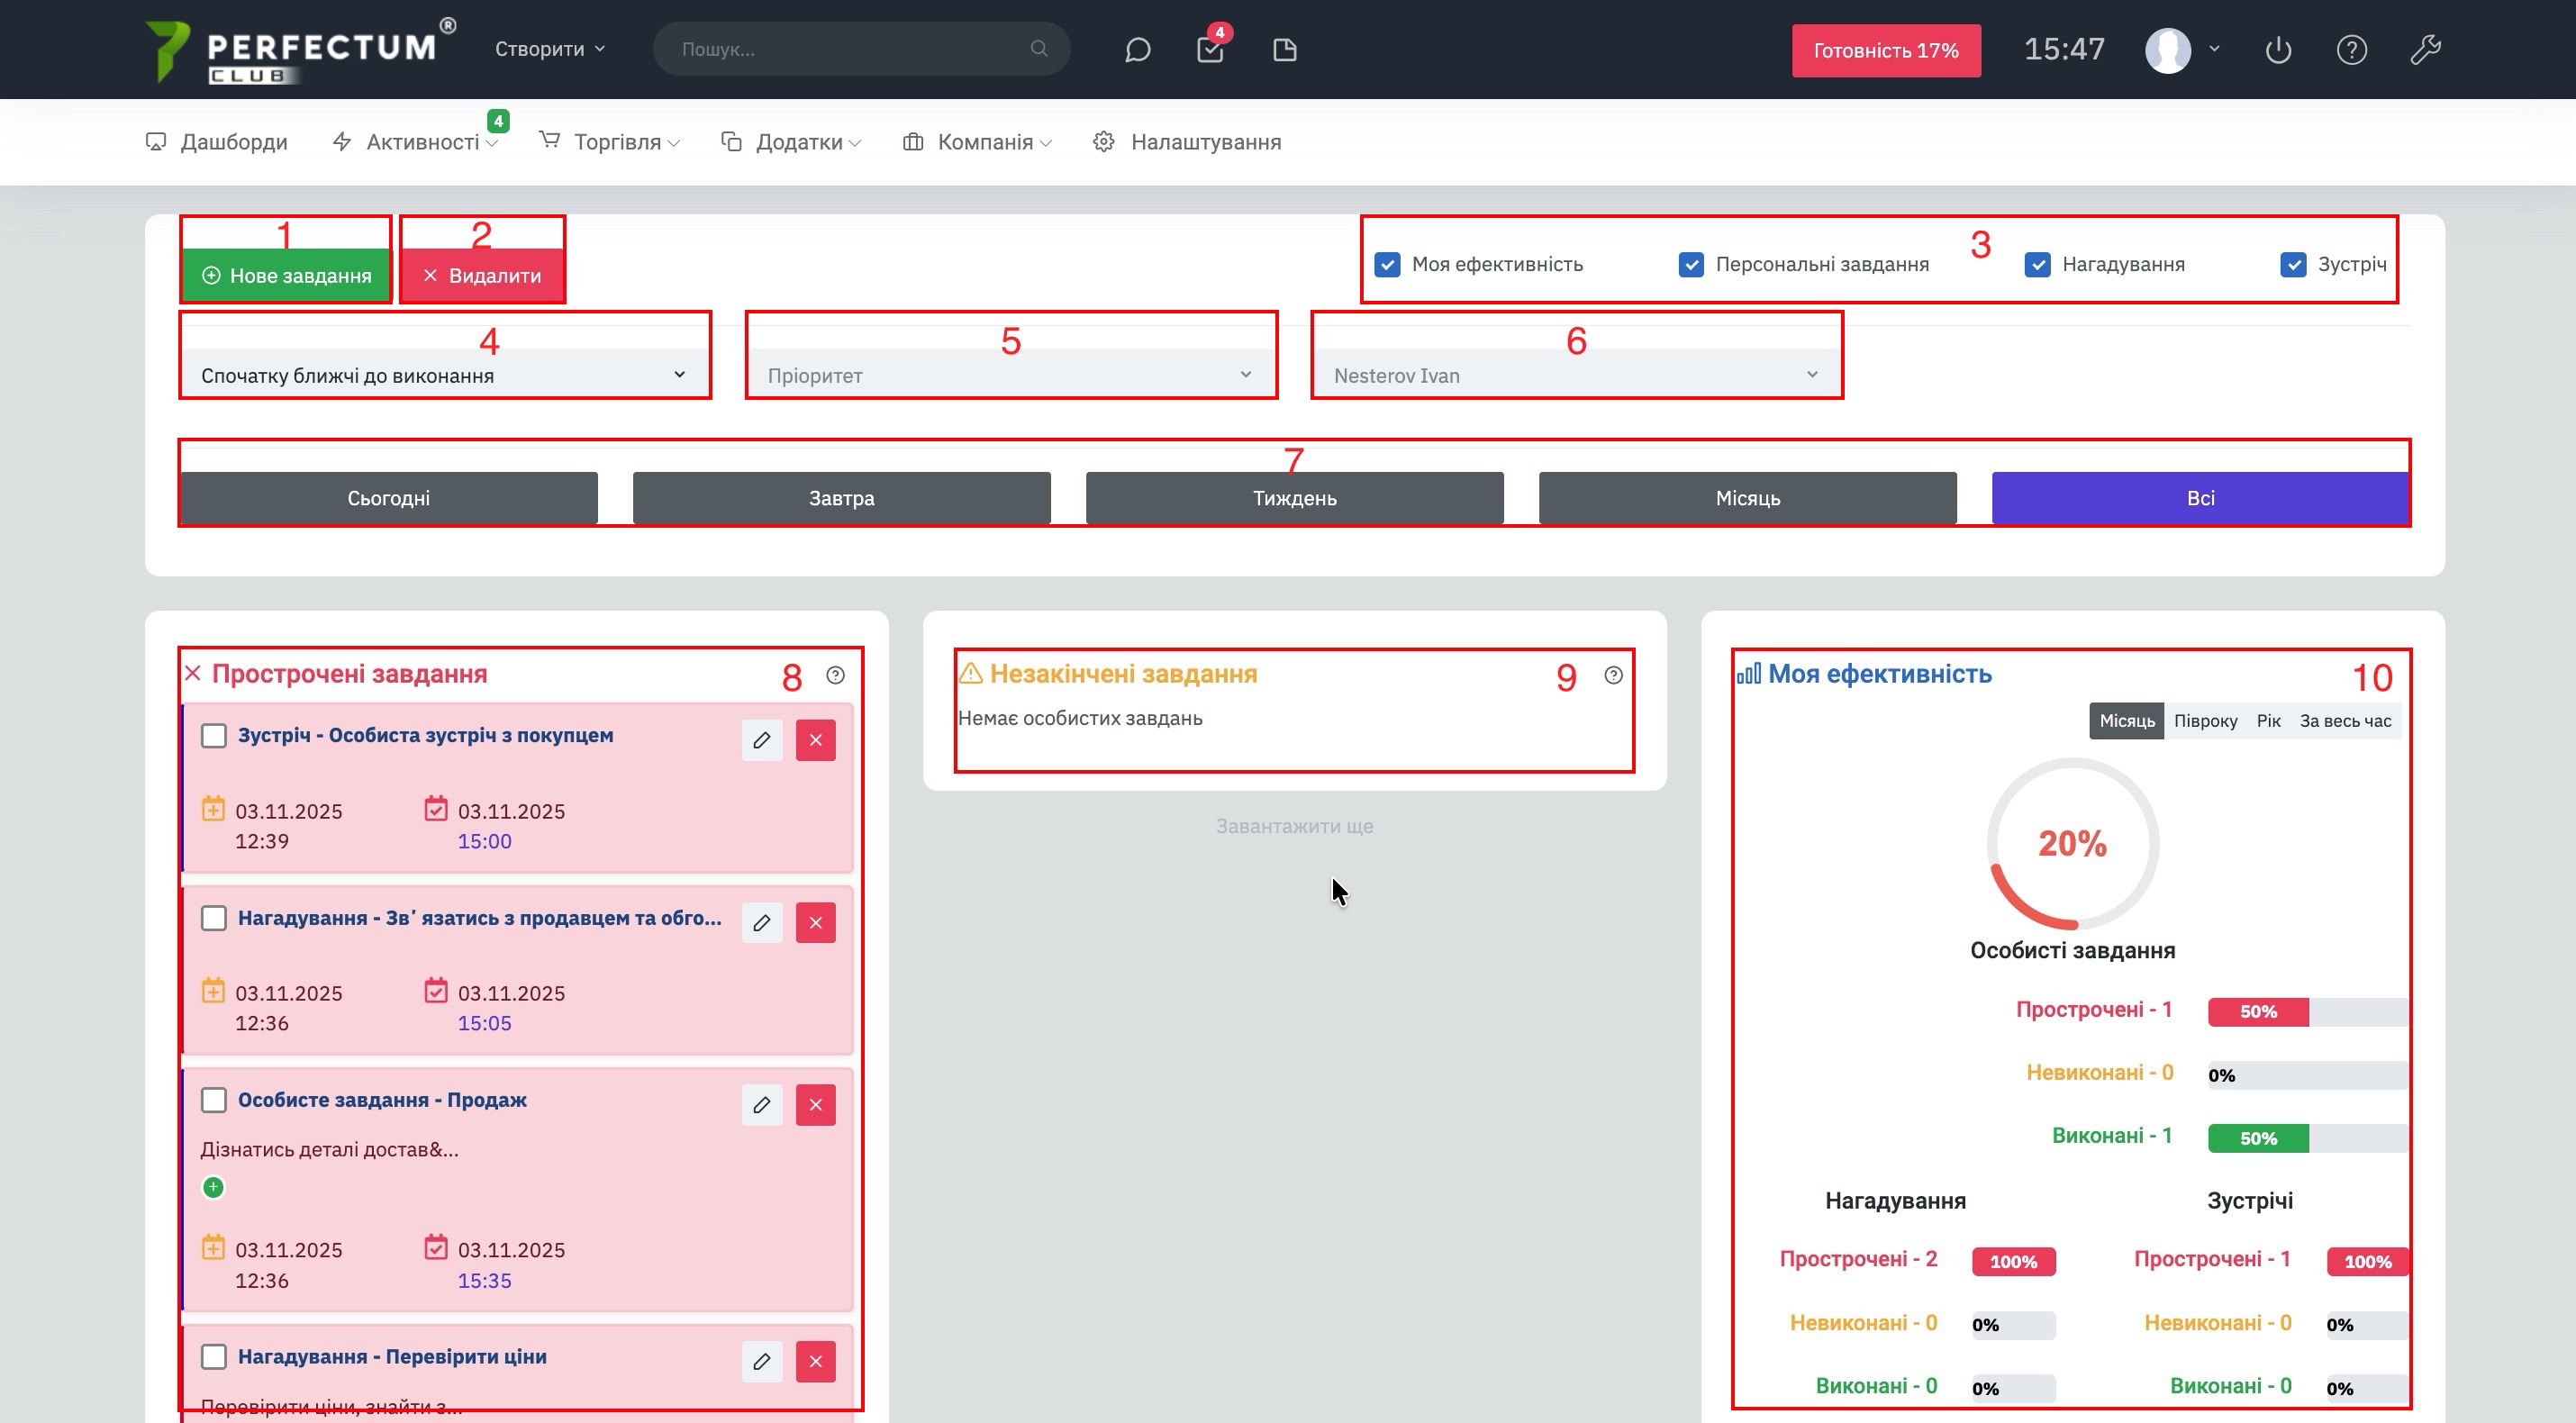Click the notes document icon in header
Screen dimensions: 2576x1423
point(1285,50)
